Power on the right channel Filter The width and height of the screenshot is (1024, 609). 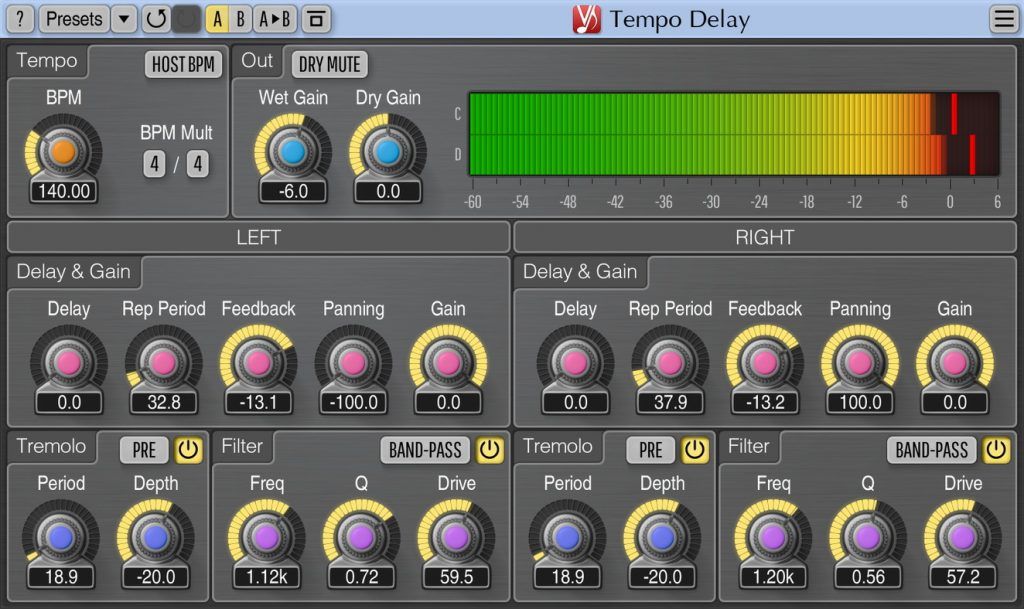click(995, 450)
